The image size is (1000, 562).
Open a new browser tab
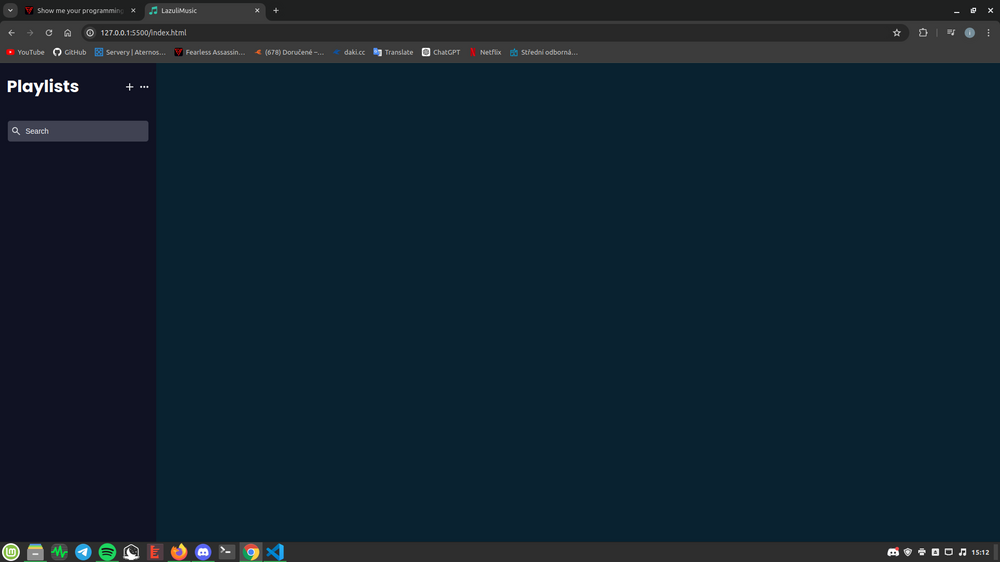[276, 11]
